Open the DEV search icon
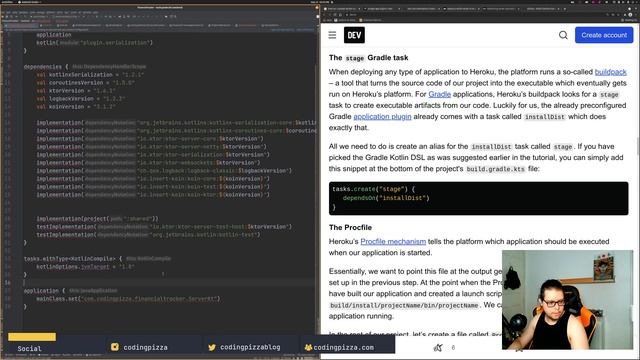 [563, 35]
